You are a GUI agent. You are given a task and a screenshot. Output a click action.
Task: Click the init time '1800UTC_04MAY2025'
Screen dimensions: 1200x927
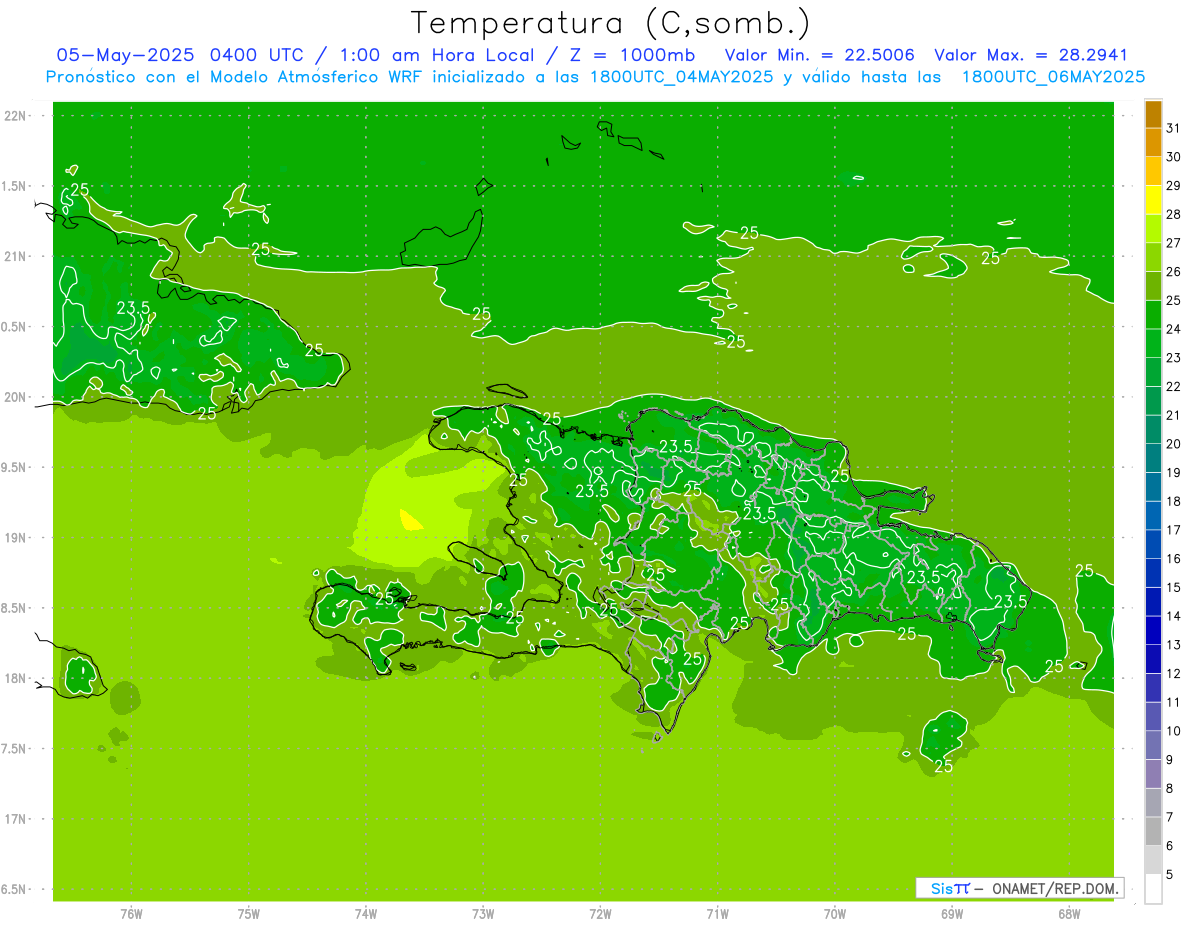pos(684,77)
